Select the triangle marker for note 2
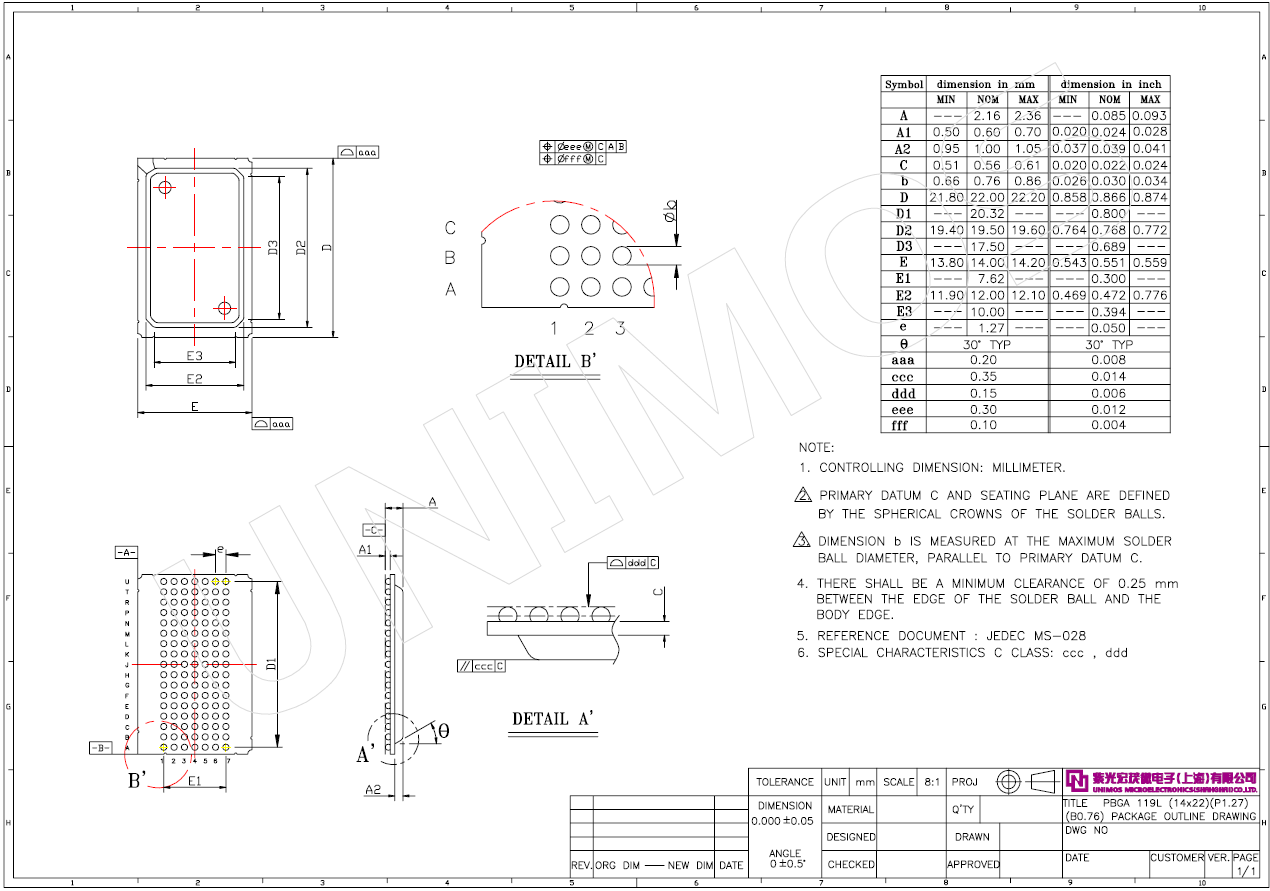1270x891 pixels. click(x=802, y=496)
